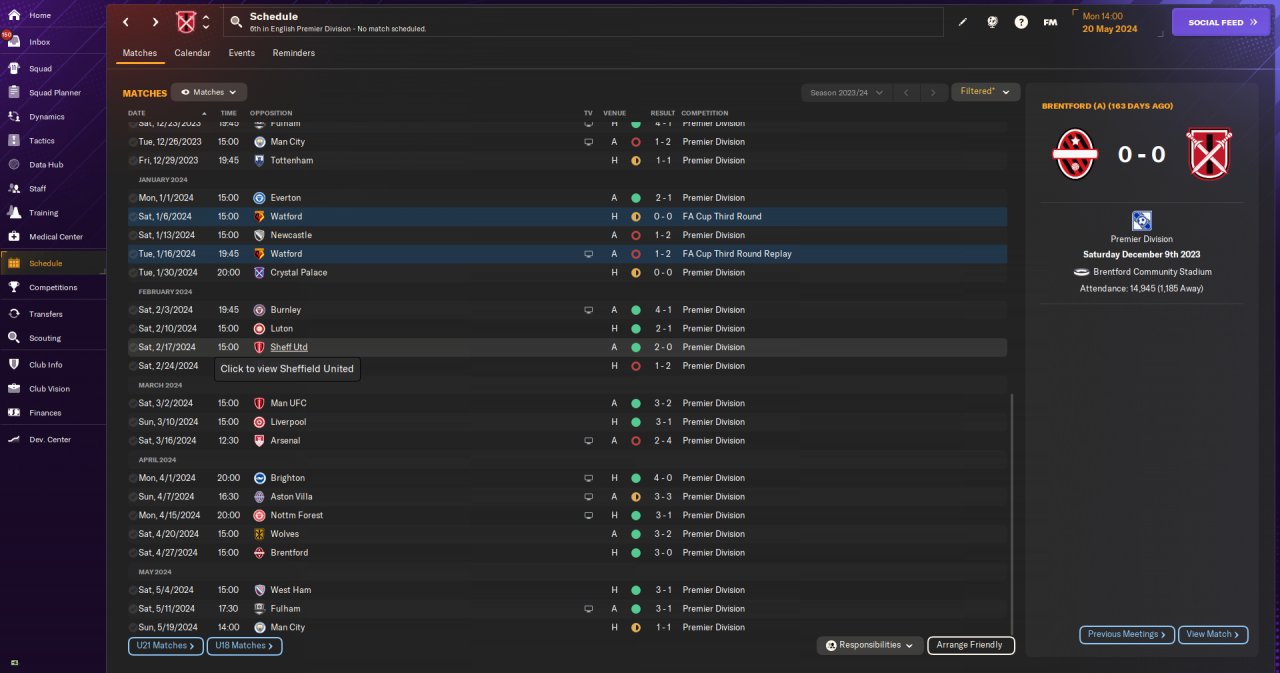Open Finances sidebar icon

click(14, 412)
